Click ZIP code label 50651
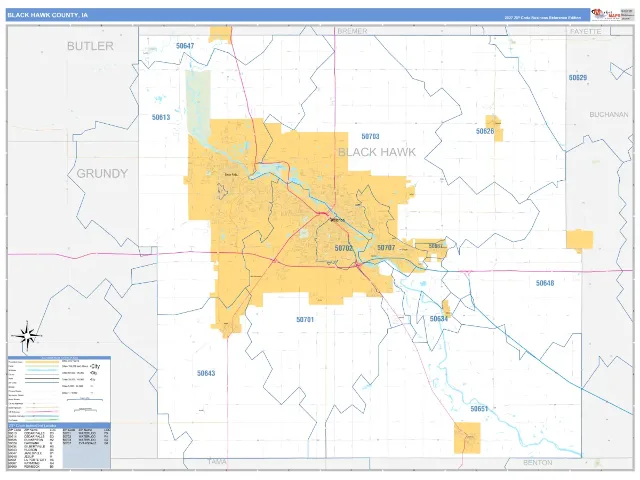The width and height of the screenshot is (640, 480). [479, 409]
